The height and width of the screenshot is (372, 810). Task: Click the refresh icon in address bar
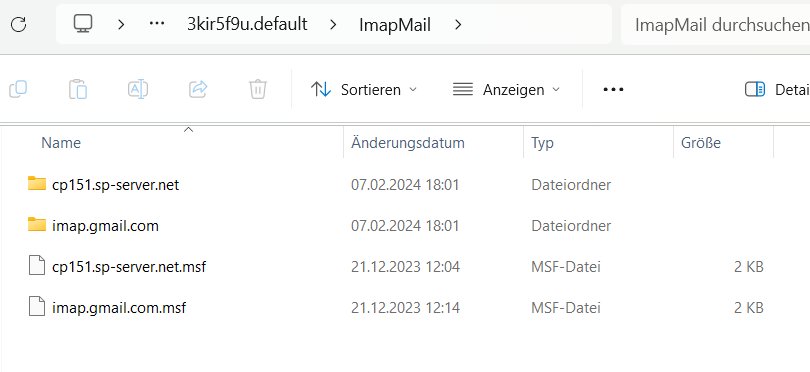[x=19, y=24]
